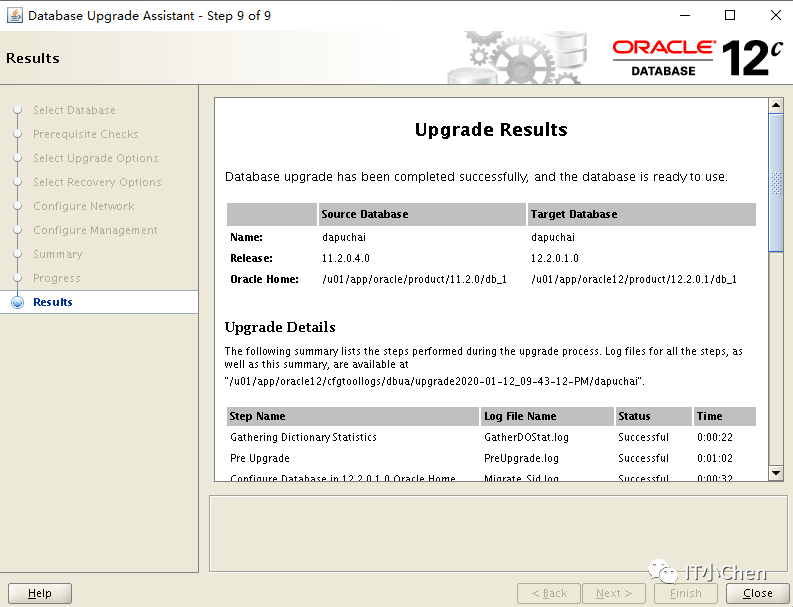Click the Next button
The height and width of the screenshot is (607, 793).
point(614,593)
